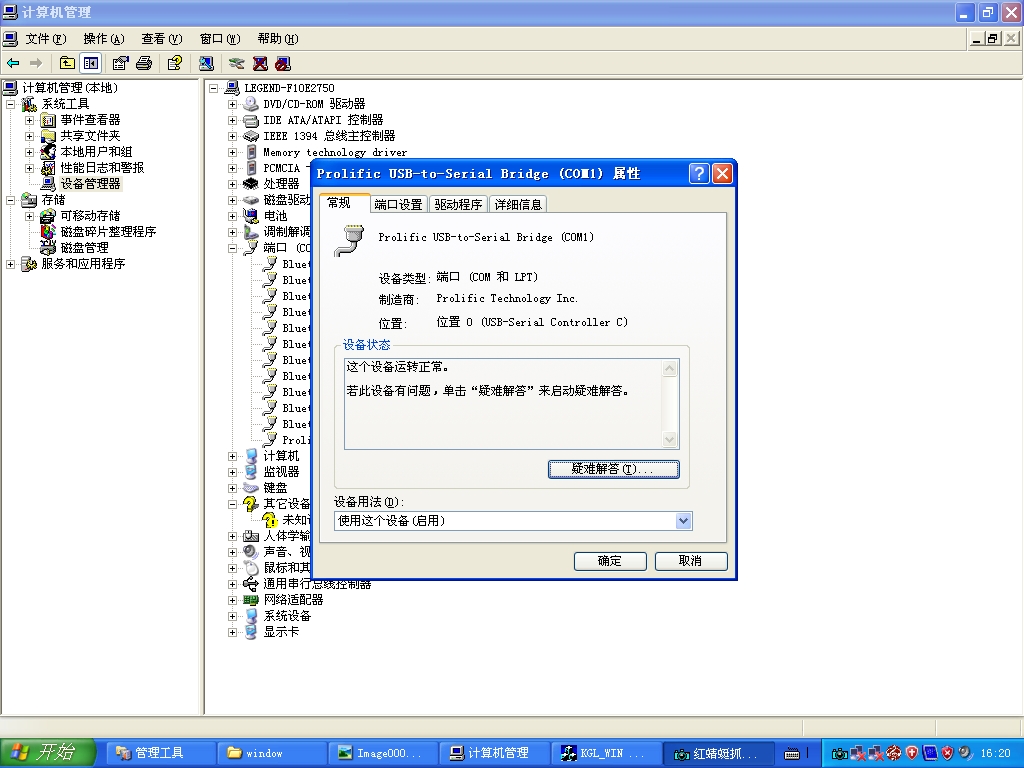Switch to the 端口设置 tab
1024x768 pixels.
tap(398, 204)
